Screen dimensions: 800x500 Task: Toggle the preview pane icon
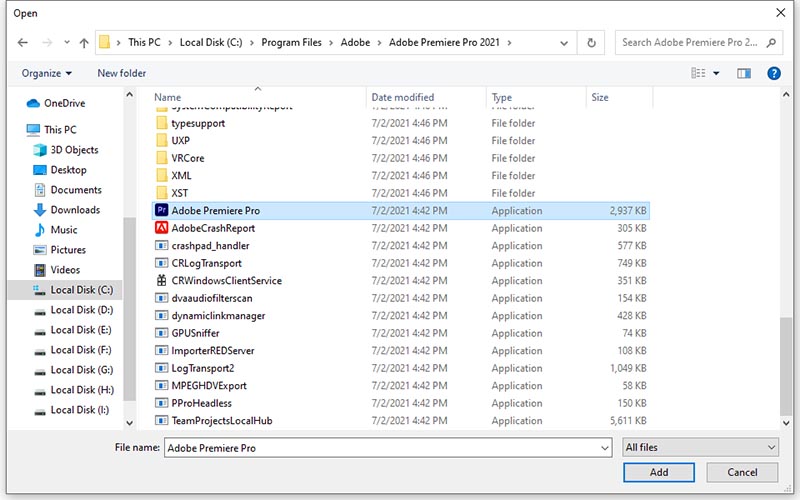pyautogui.click(x=744, y=73)
